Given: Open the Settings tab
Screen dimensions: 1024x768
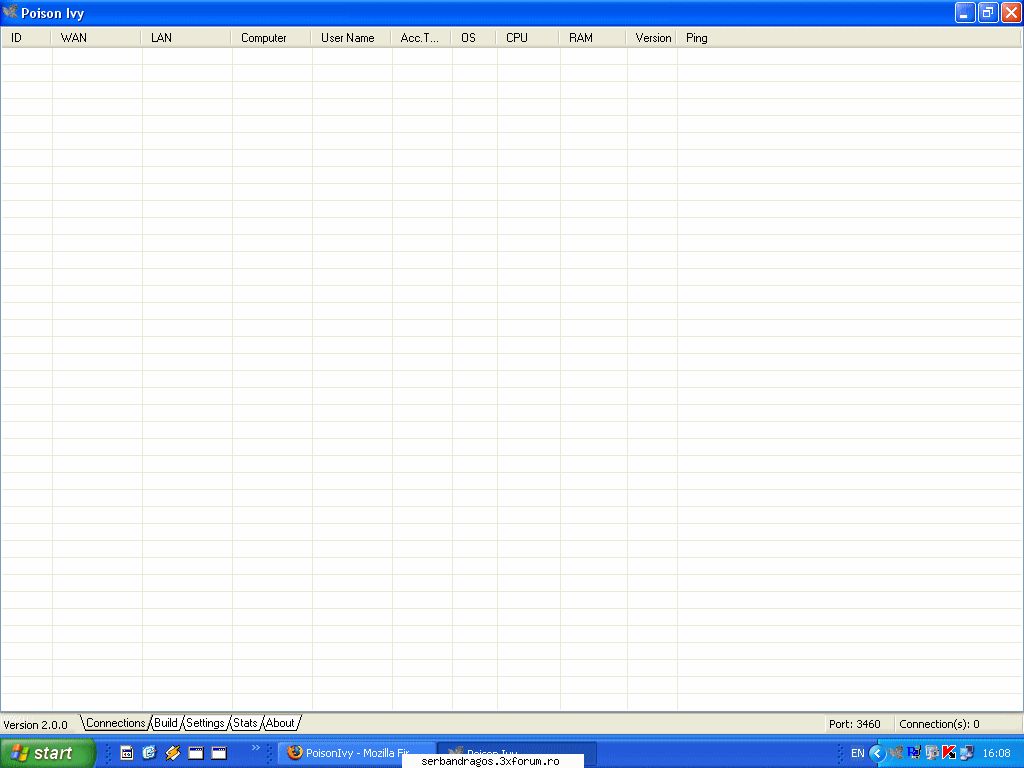Looking at the screenshot, I should 205,723.
